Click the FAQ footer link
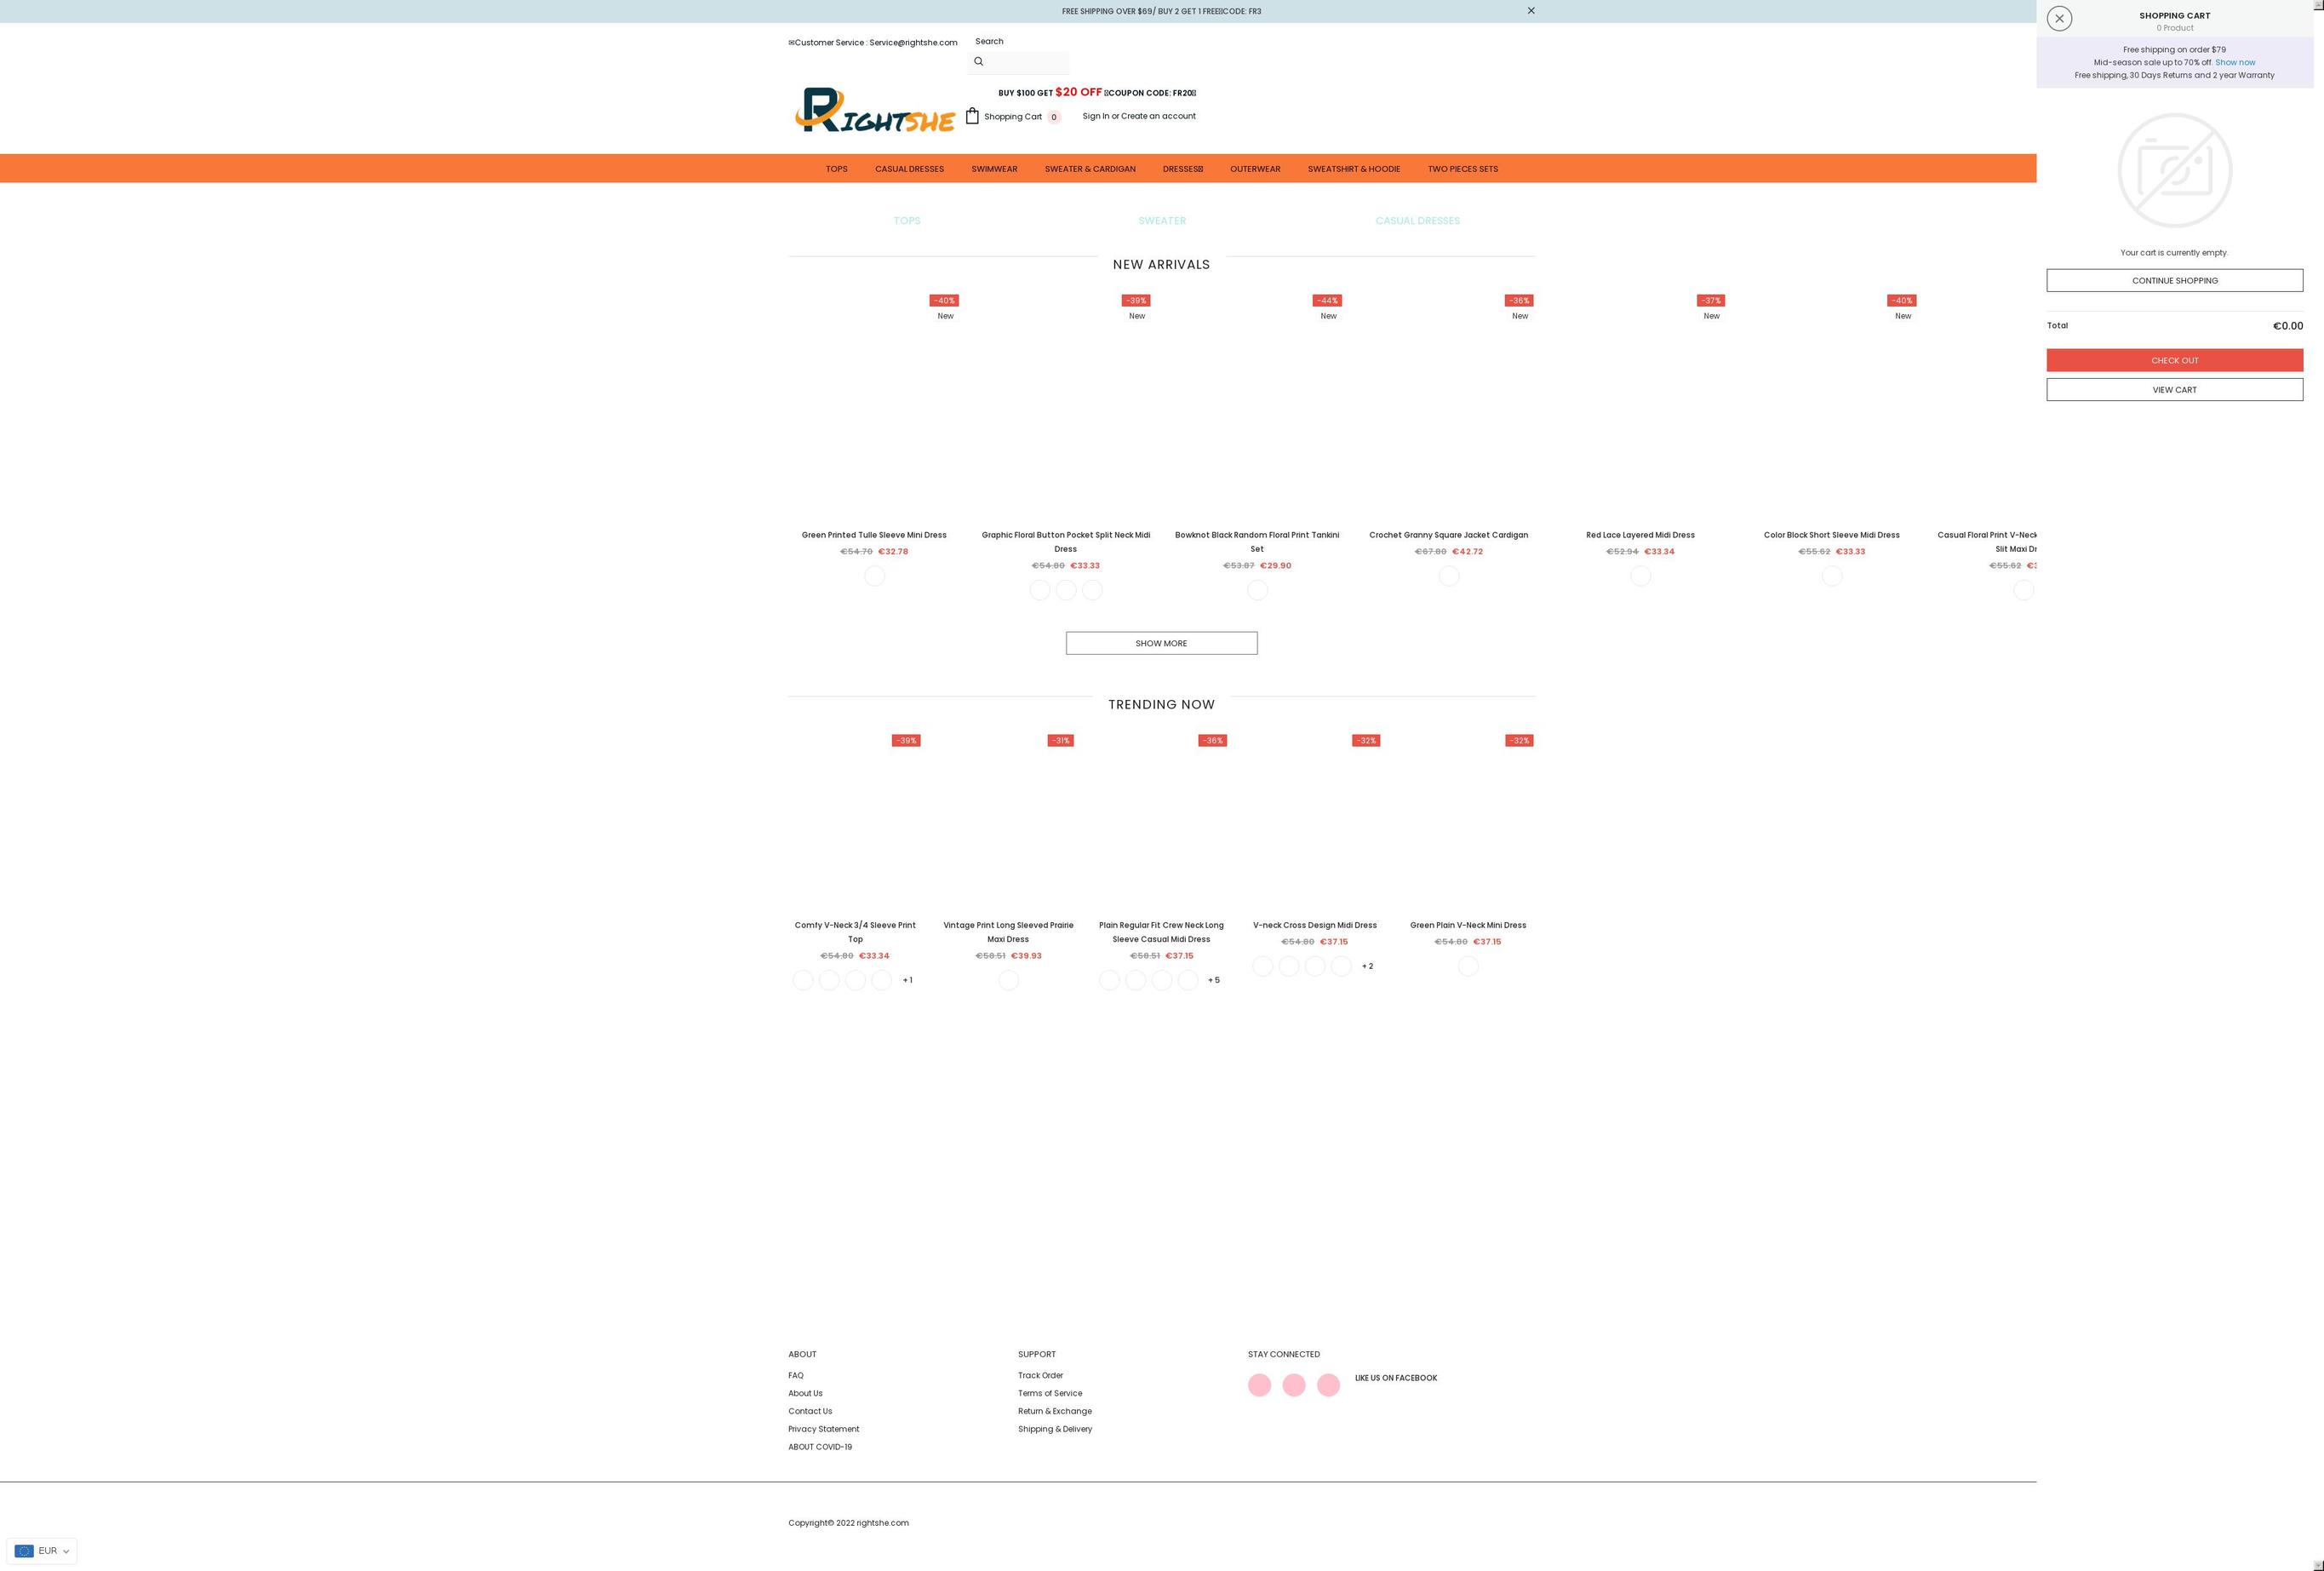Viewport: 2324px width, 1571px height. pyautogui.click(x=795, y=1375)
